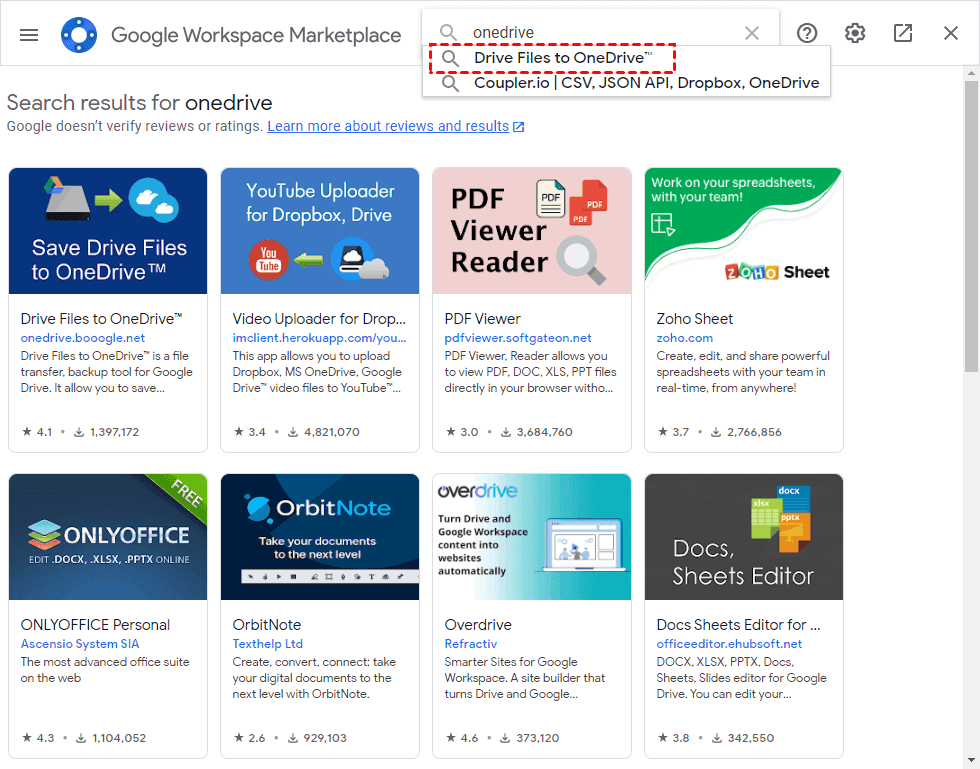Click the Texthelp Ltd developer link

click(268, 644)
